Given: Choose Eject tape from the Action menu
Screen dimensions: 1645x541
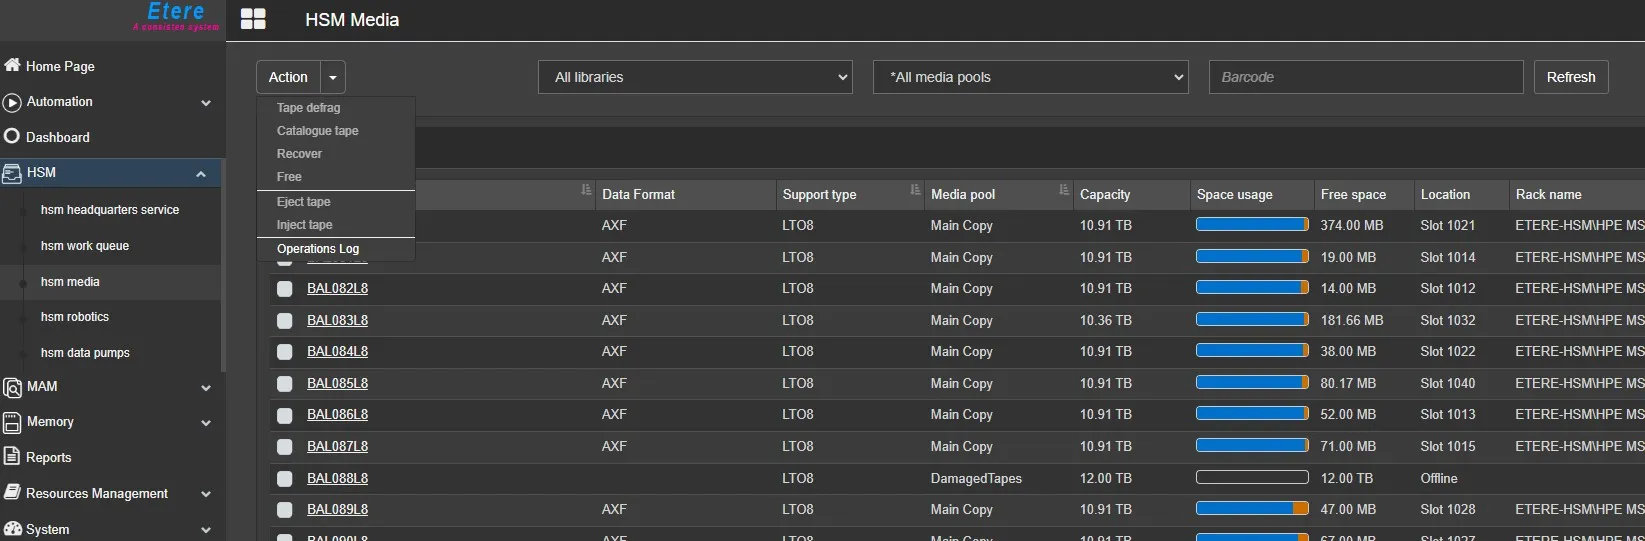Looking at the screenshot, I should (x=304, y=202).
